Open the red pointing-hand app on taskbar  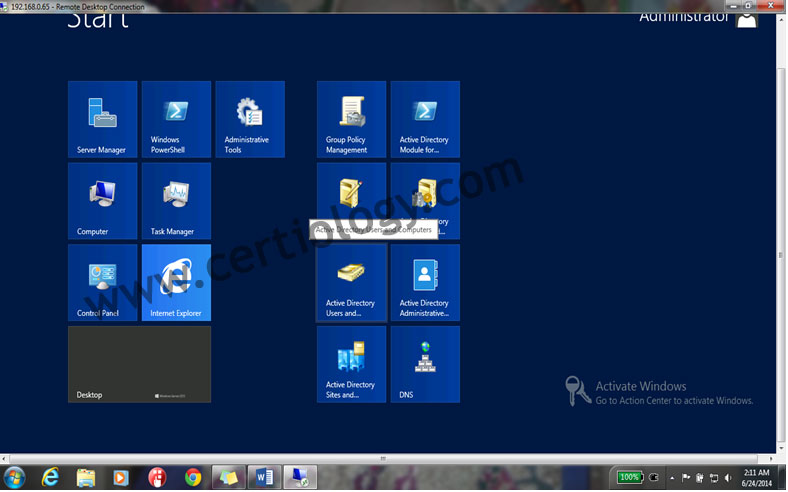click(157, 477)
